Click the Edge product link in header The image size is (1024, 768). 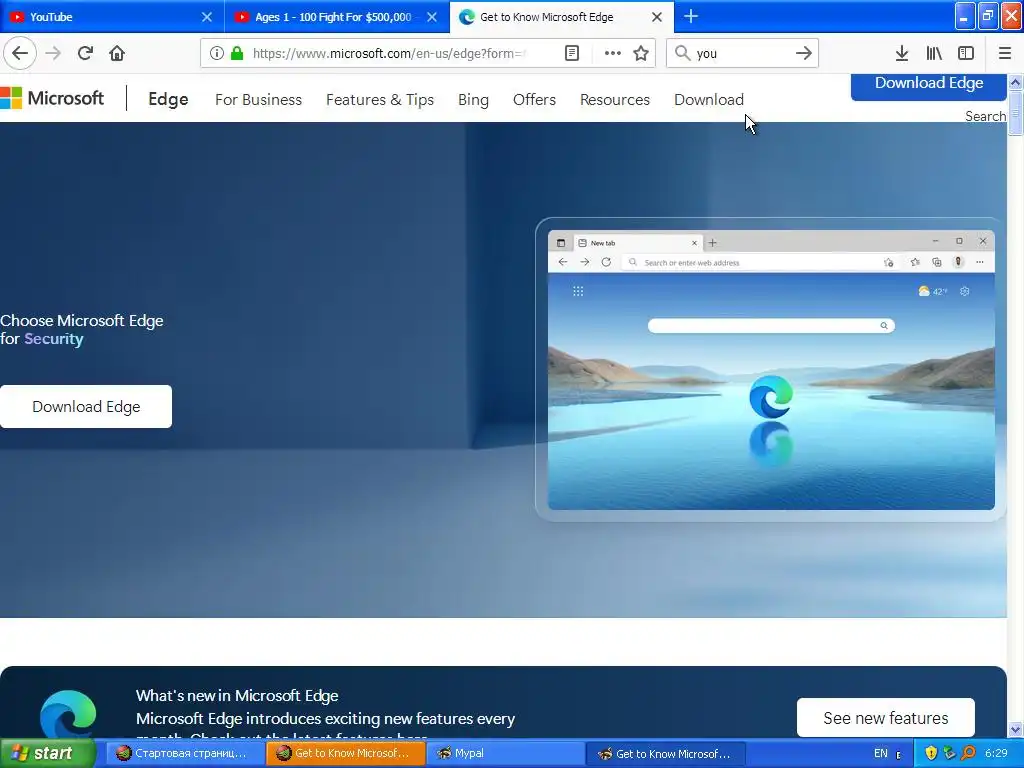point(168,99)
